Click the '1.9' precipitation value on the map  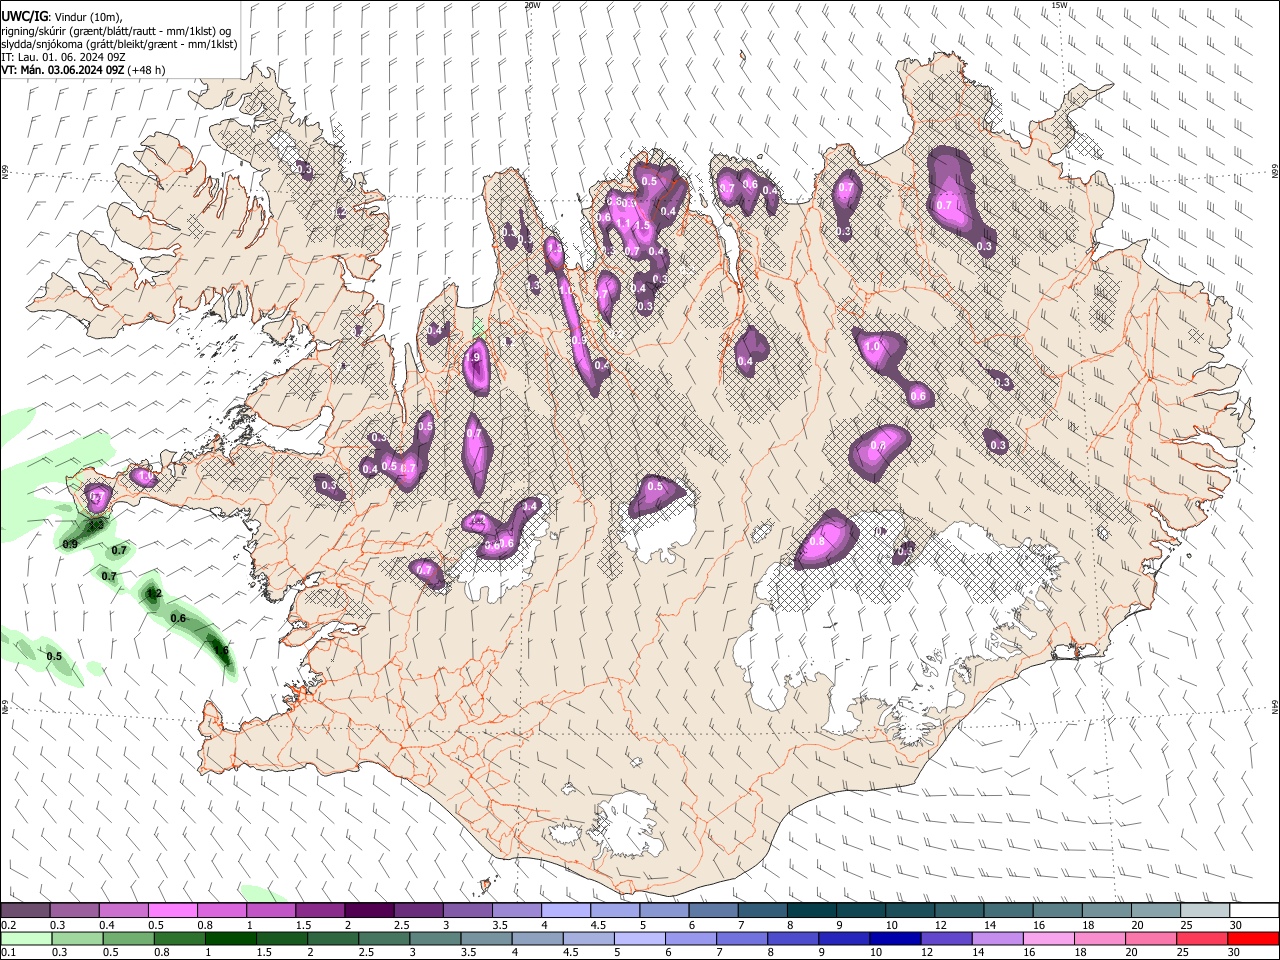click(x=474, y=357)
